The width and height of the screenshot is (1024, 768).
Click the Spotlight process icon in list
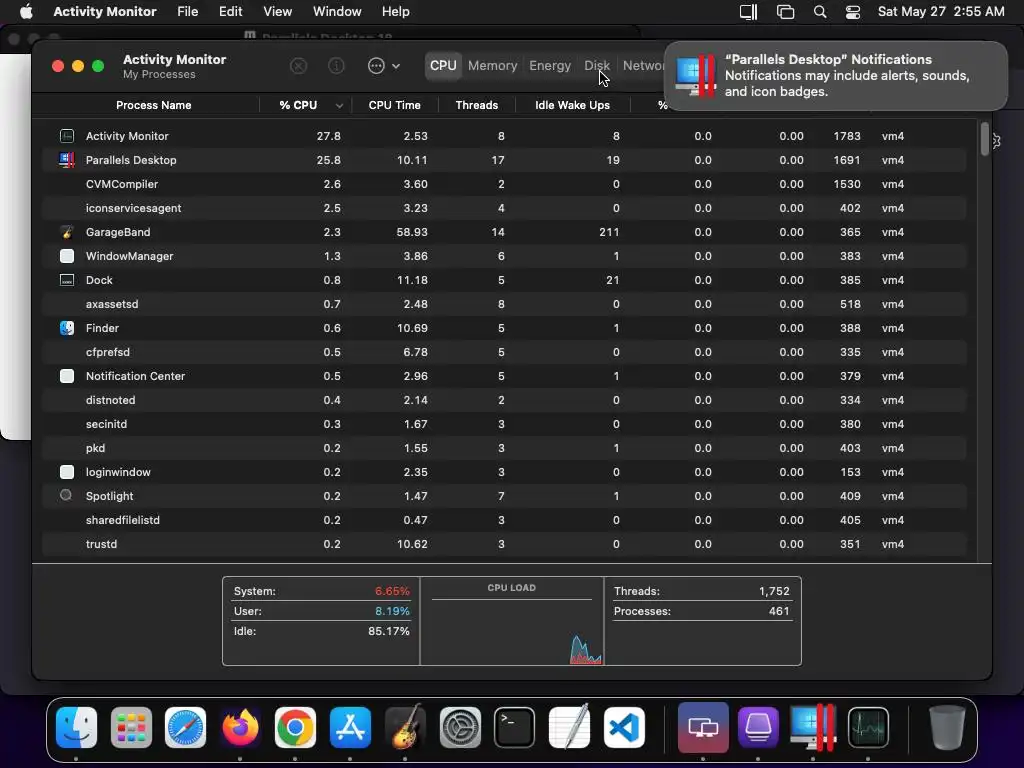tap(66, 496)
